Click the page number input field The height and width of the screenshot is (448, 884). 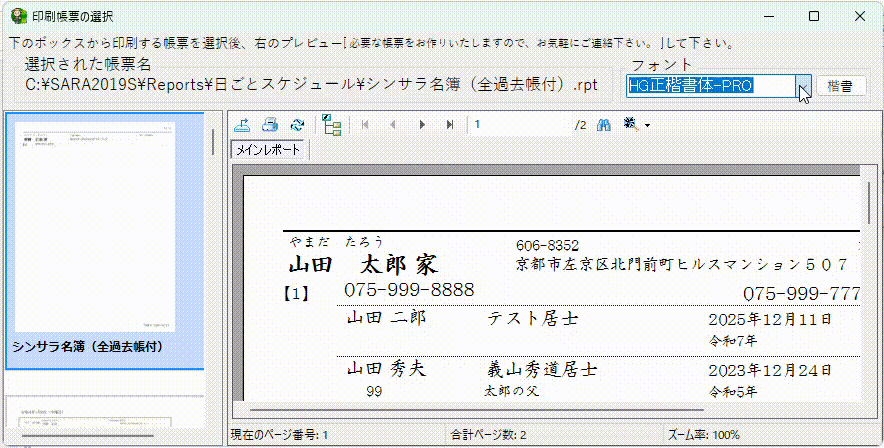click(x=520, y=125)
